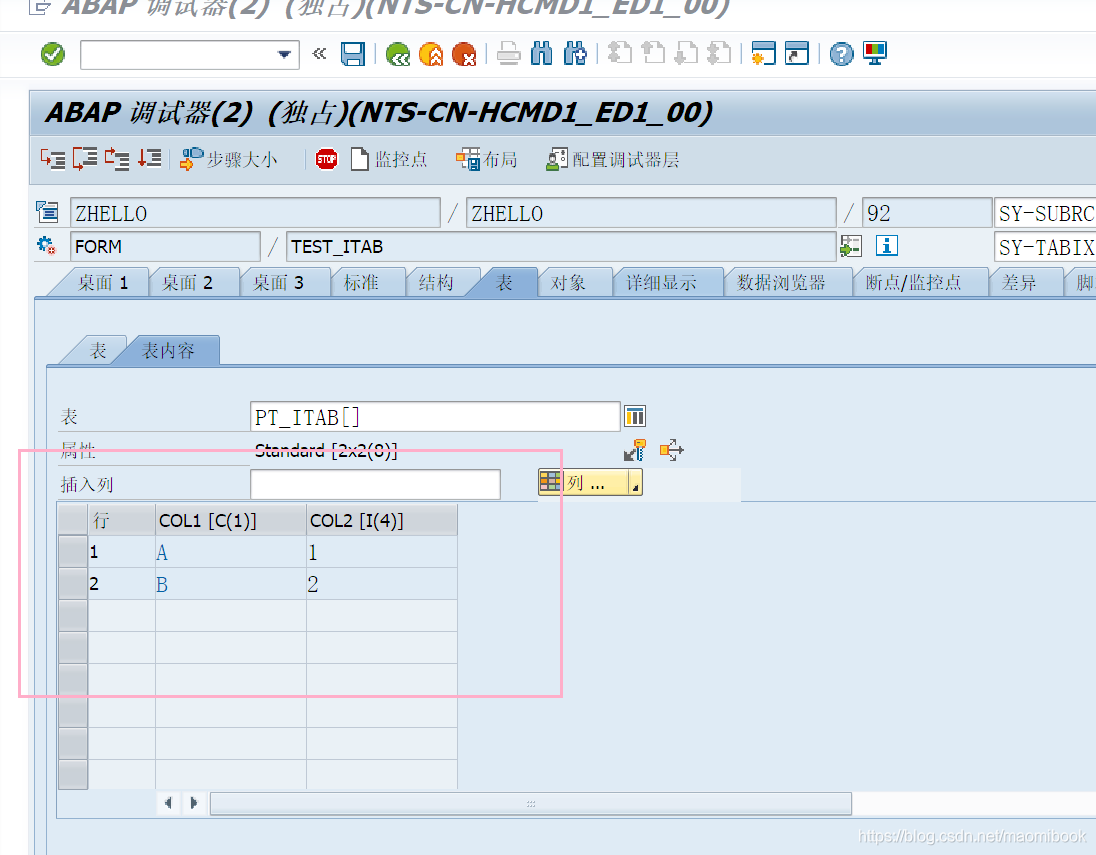1096x855 pixels.
Task: Click the green Enter checkmark icon
Action: (x=52, y=54)
